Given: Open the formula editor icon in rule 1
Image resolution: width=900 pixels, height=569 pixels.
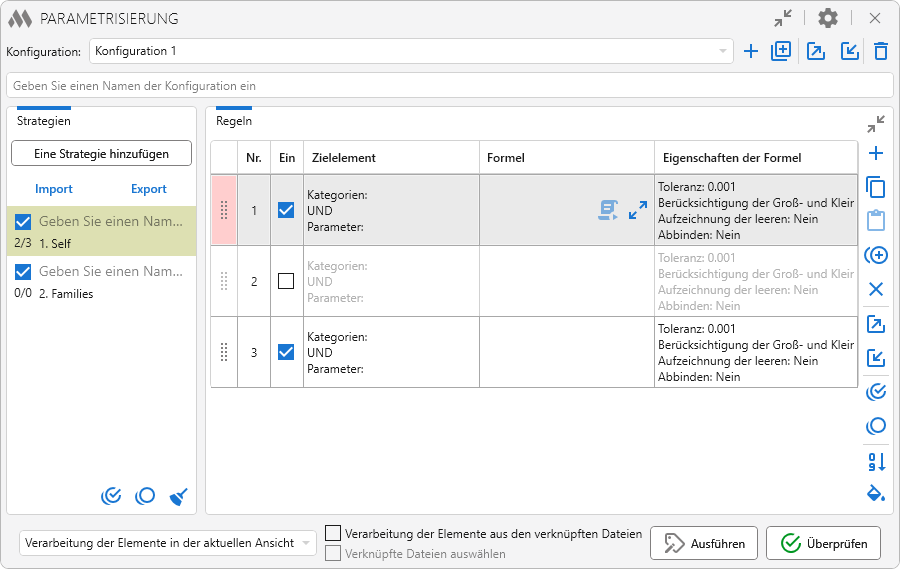Looking at the screenshot, I should [608, 210].
